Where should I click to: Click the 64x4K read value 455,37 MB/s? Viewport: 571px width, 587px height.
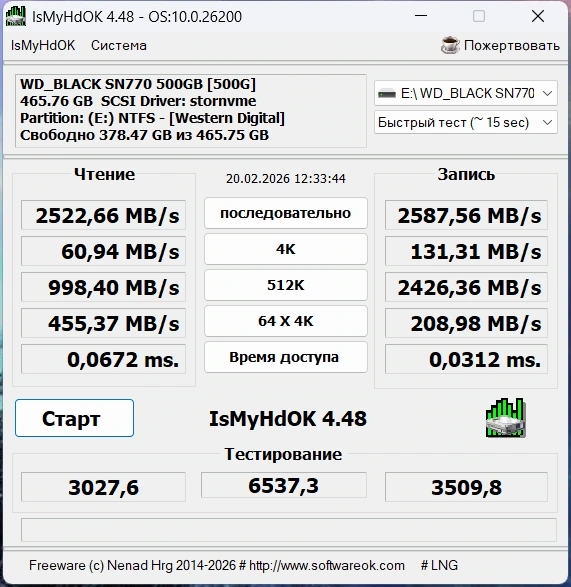click(103, 323)
